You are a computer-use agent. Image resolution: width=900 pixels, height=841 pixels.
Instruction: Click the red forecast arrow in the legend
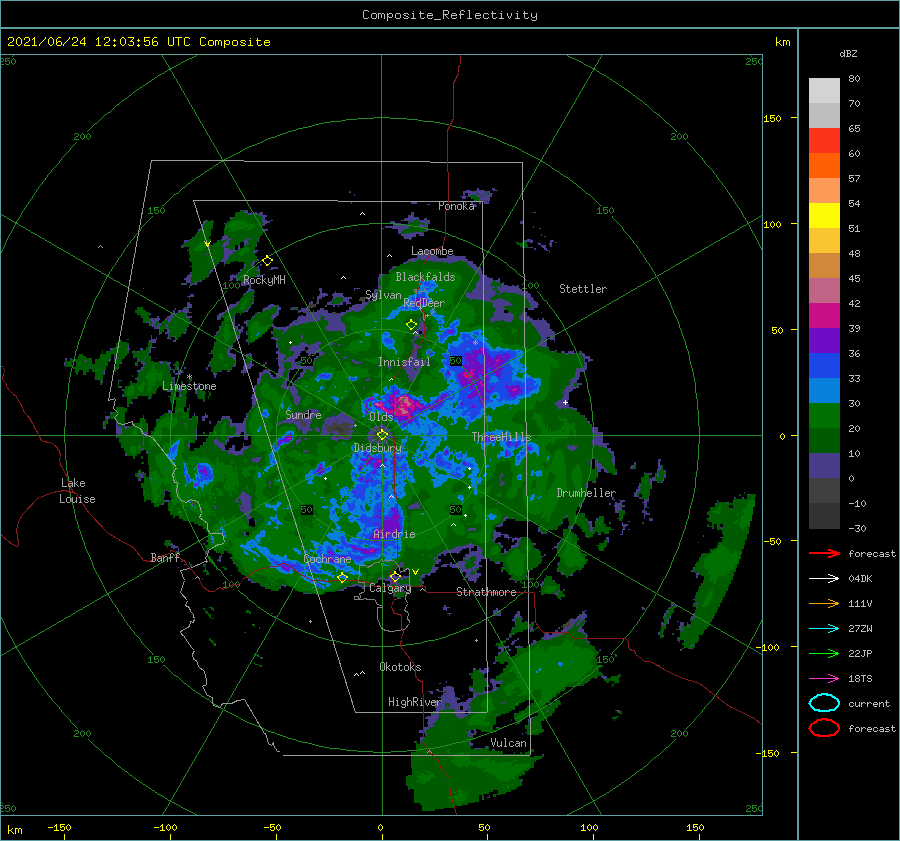point(824,553)
